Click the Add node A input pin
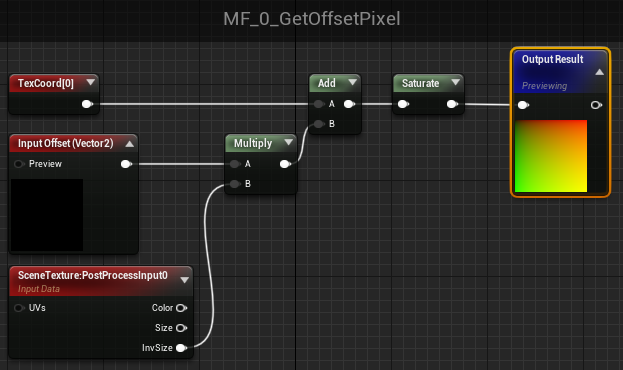The image size is (623, 370). tap(319, 104)
